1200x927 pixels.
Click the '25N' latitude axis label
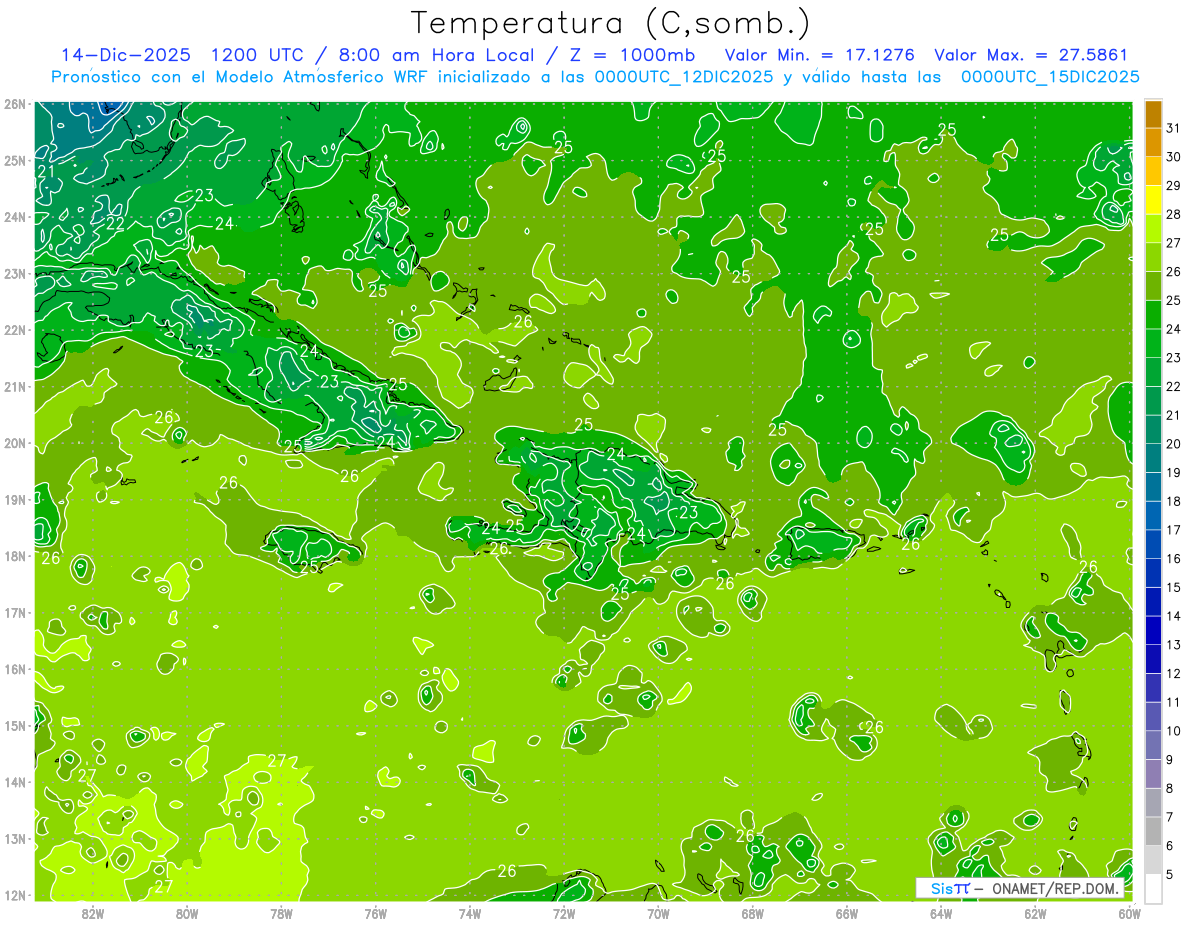(x=14, y=160)
